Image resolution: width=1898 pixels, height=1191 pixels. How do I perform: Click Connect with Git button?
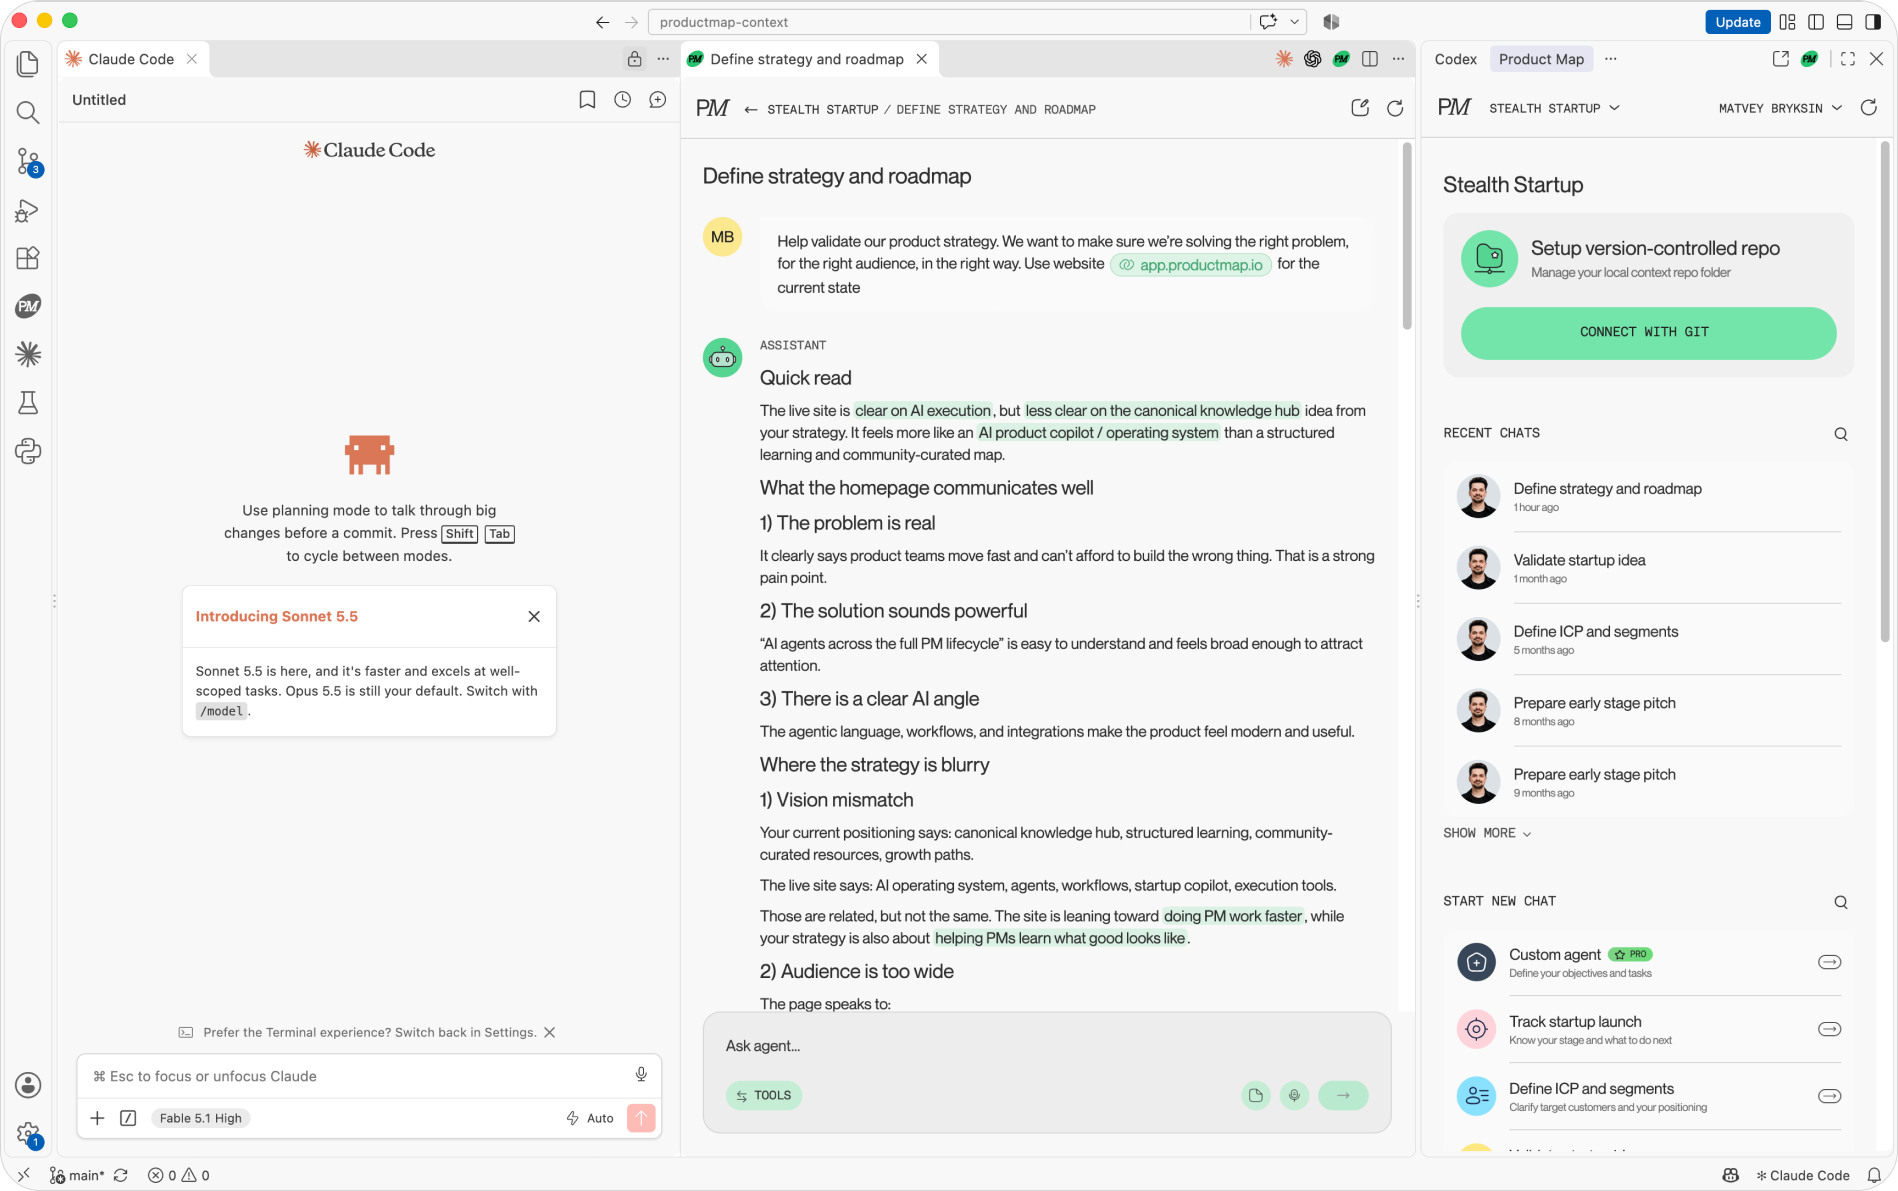[x=1648, y=332]
